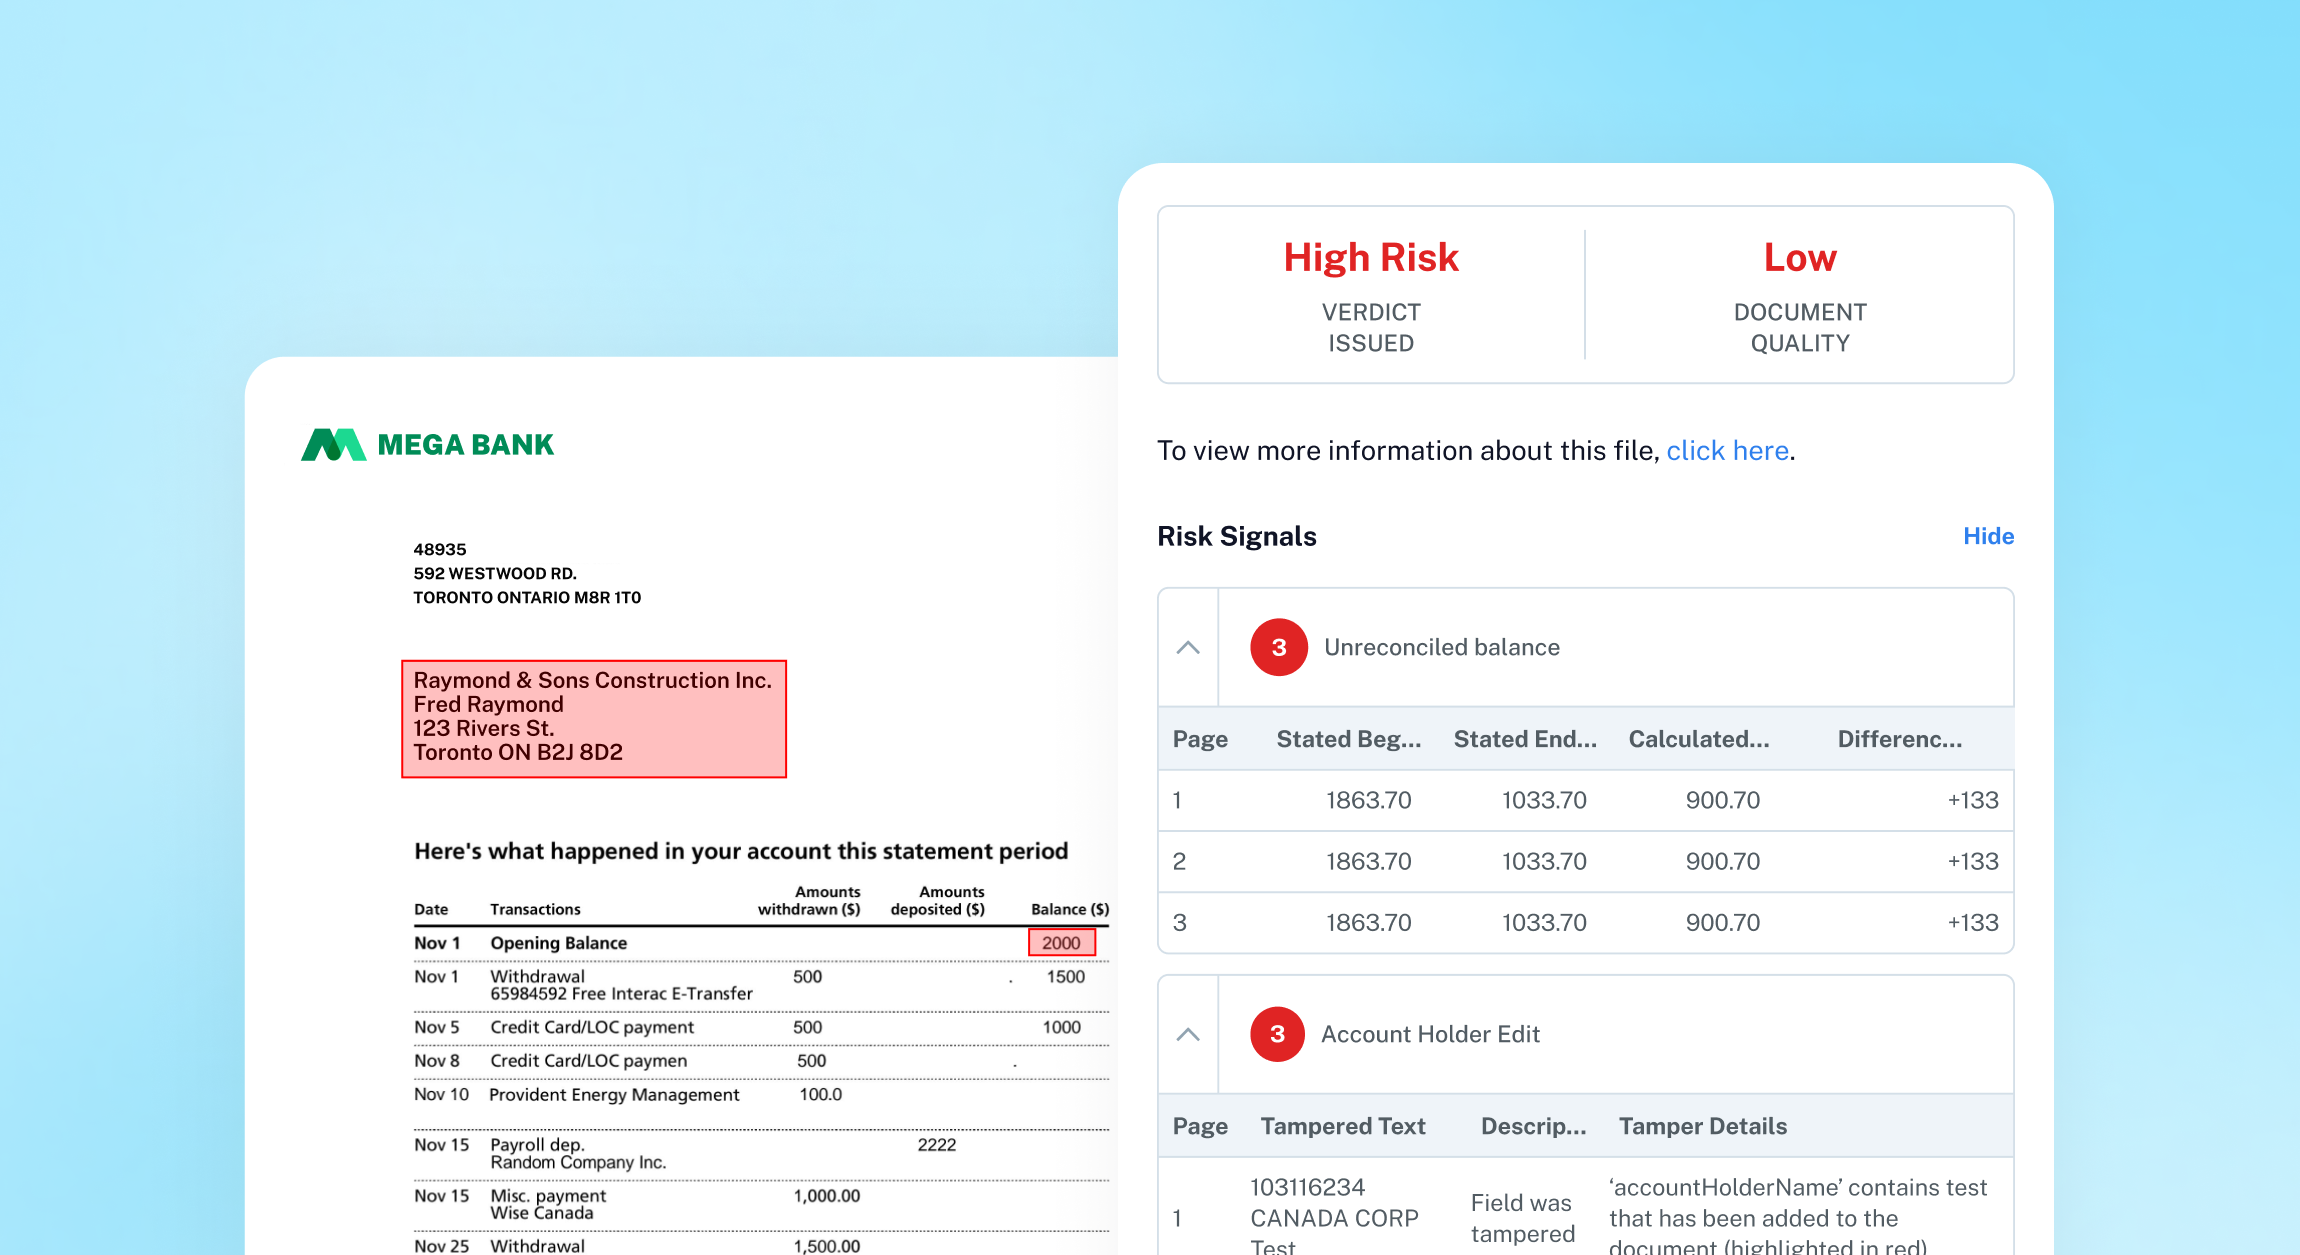Select page 1 row in Unreconciled balance table

click(1585, 800)
